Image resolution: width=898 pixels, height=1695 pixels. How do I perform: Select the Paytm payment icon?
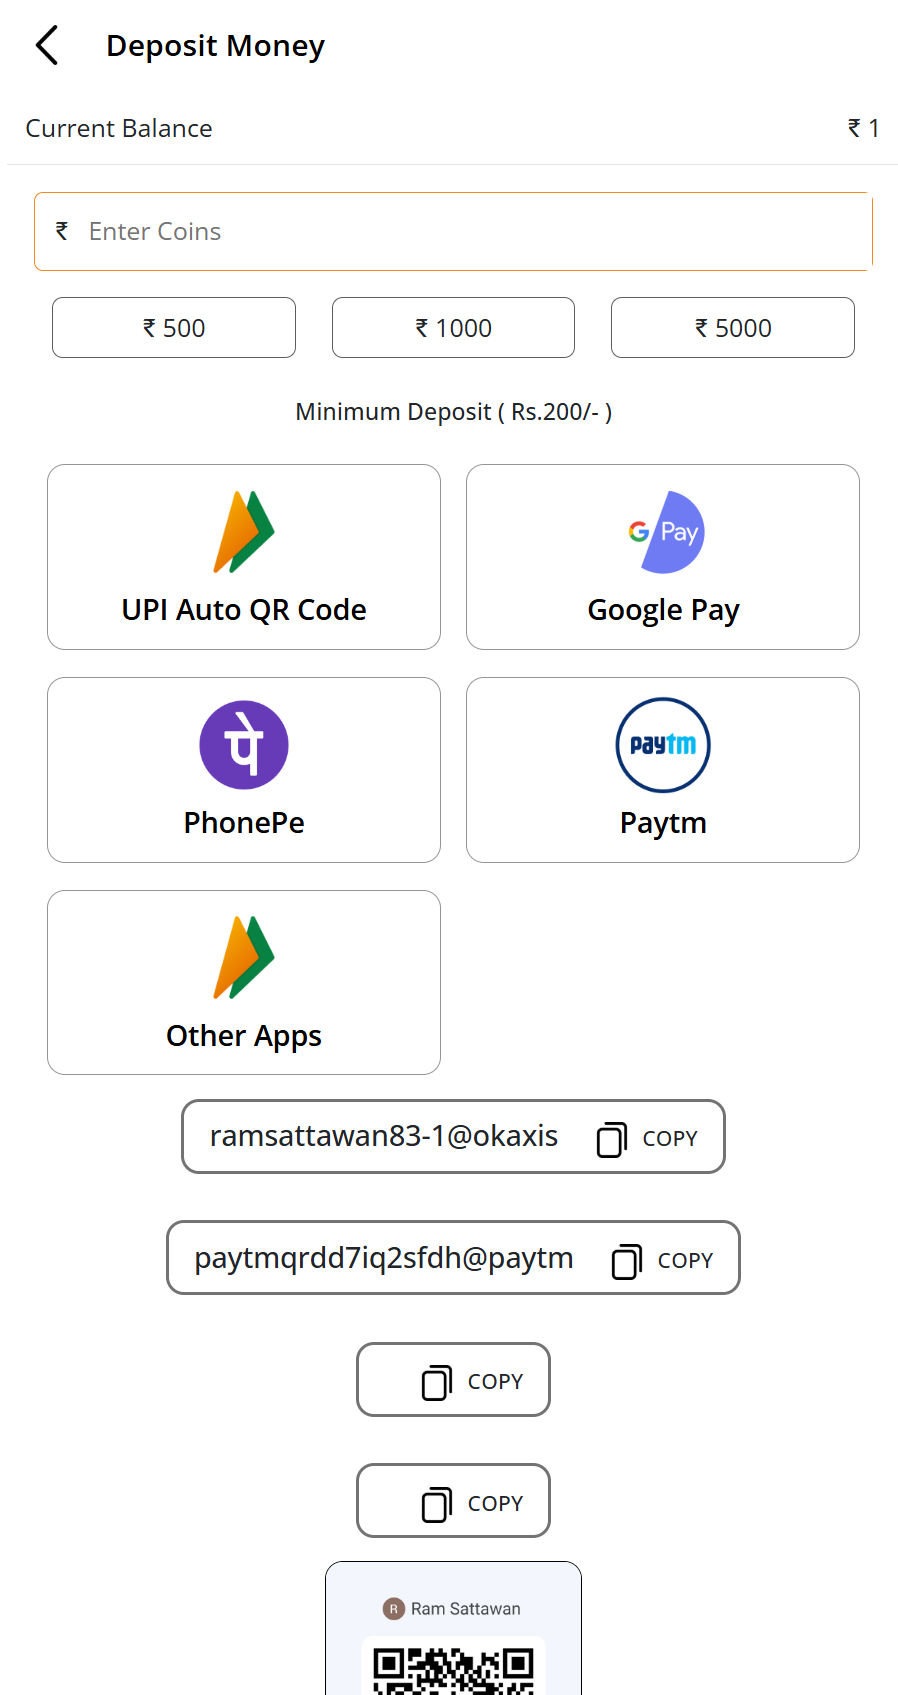[x=663, y=745]
